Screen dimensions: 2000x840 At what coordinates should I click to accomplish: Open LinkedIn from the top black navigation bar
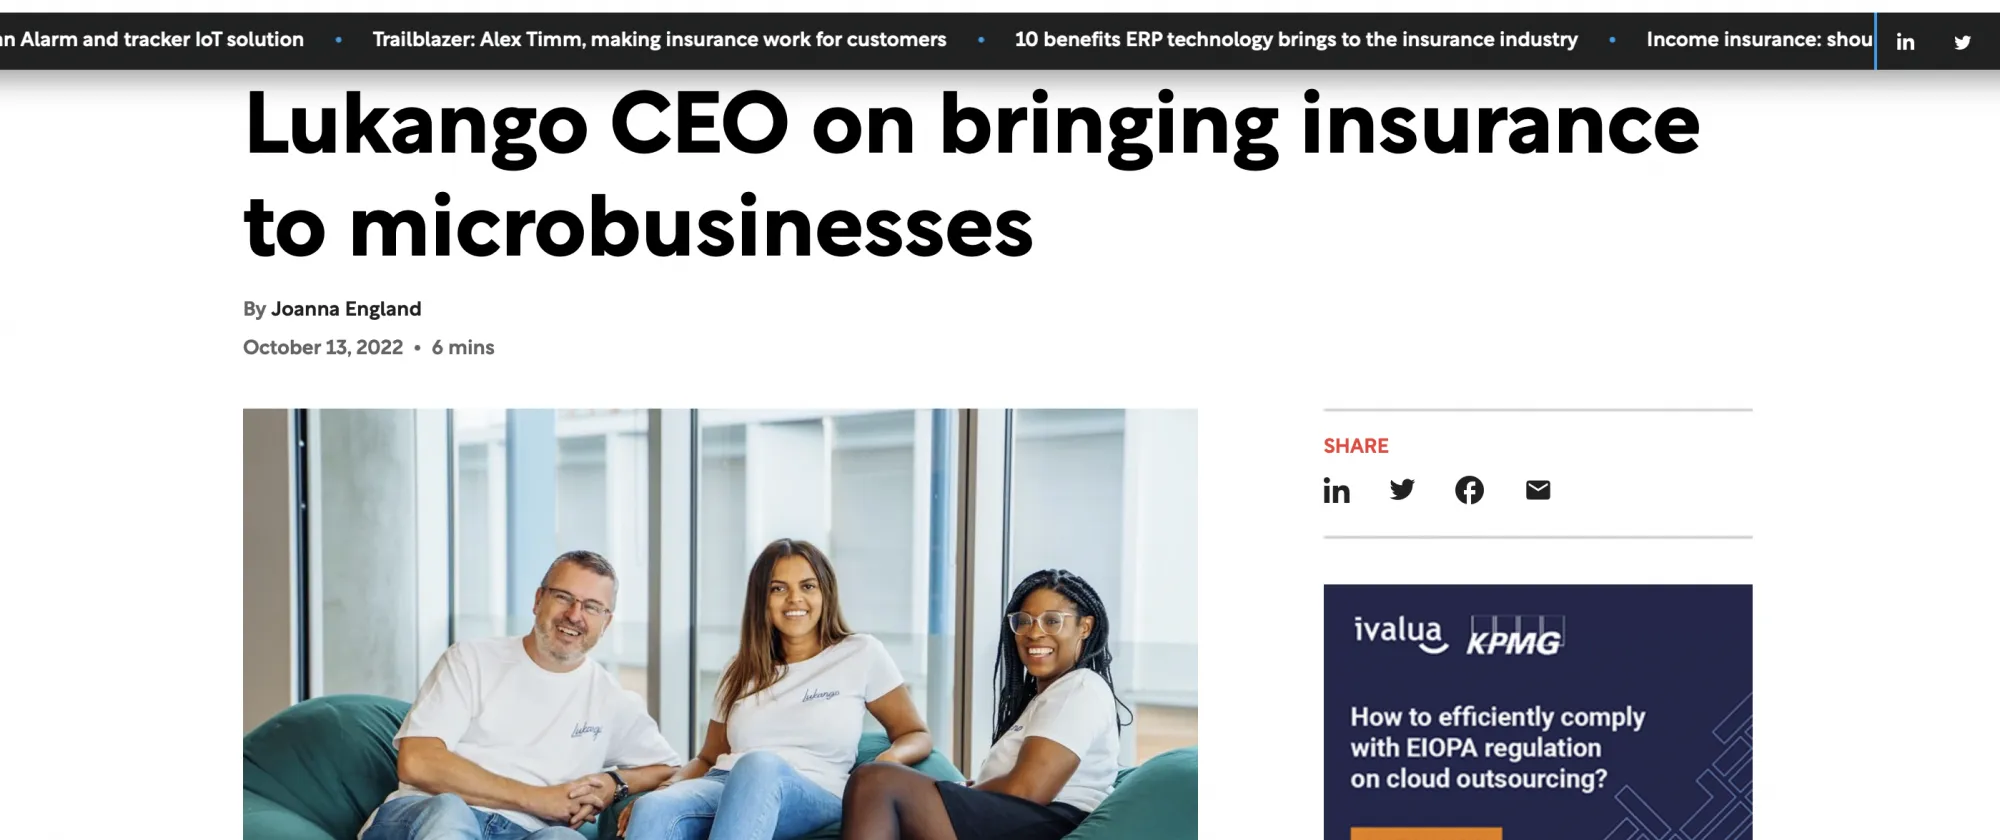(x=1905, y=42)
